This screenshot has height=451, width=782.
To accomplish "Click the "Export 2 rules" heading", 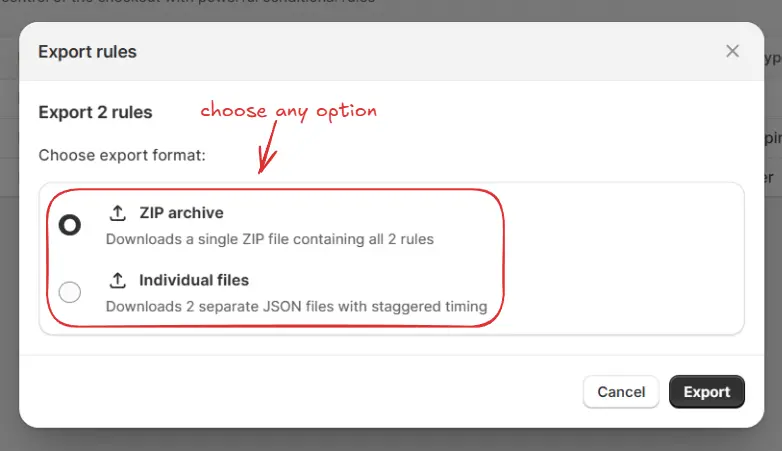I will (x=95, y=112).
